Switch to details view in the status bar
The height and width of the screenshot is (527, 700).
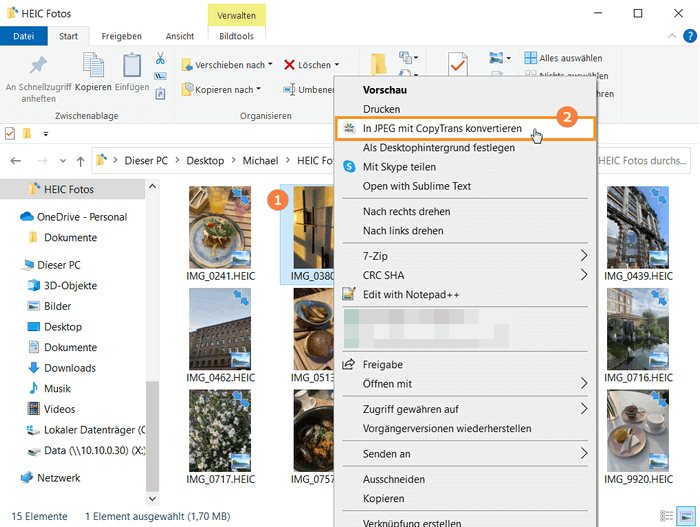point(667,516)
